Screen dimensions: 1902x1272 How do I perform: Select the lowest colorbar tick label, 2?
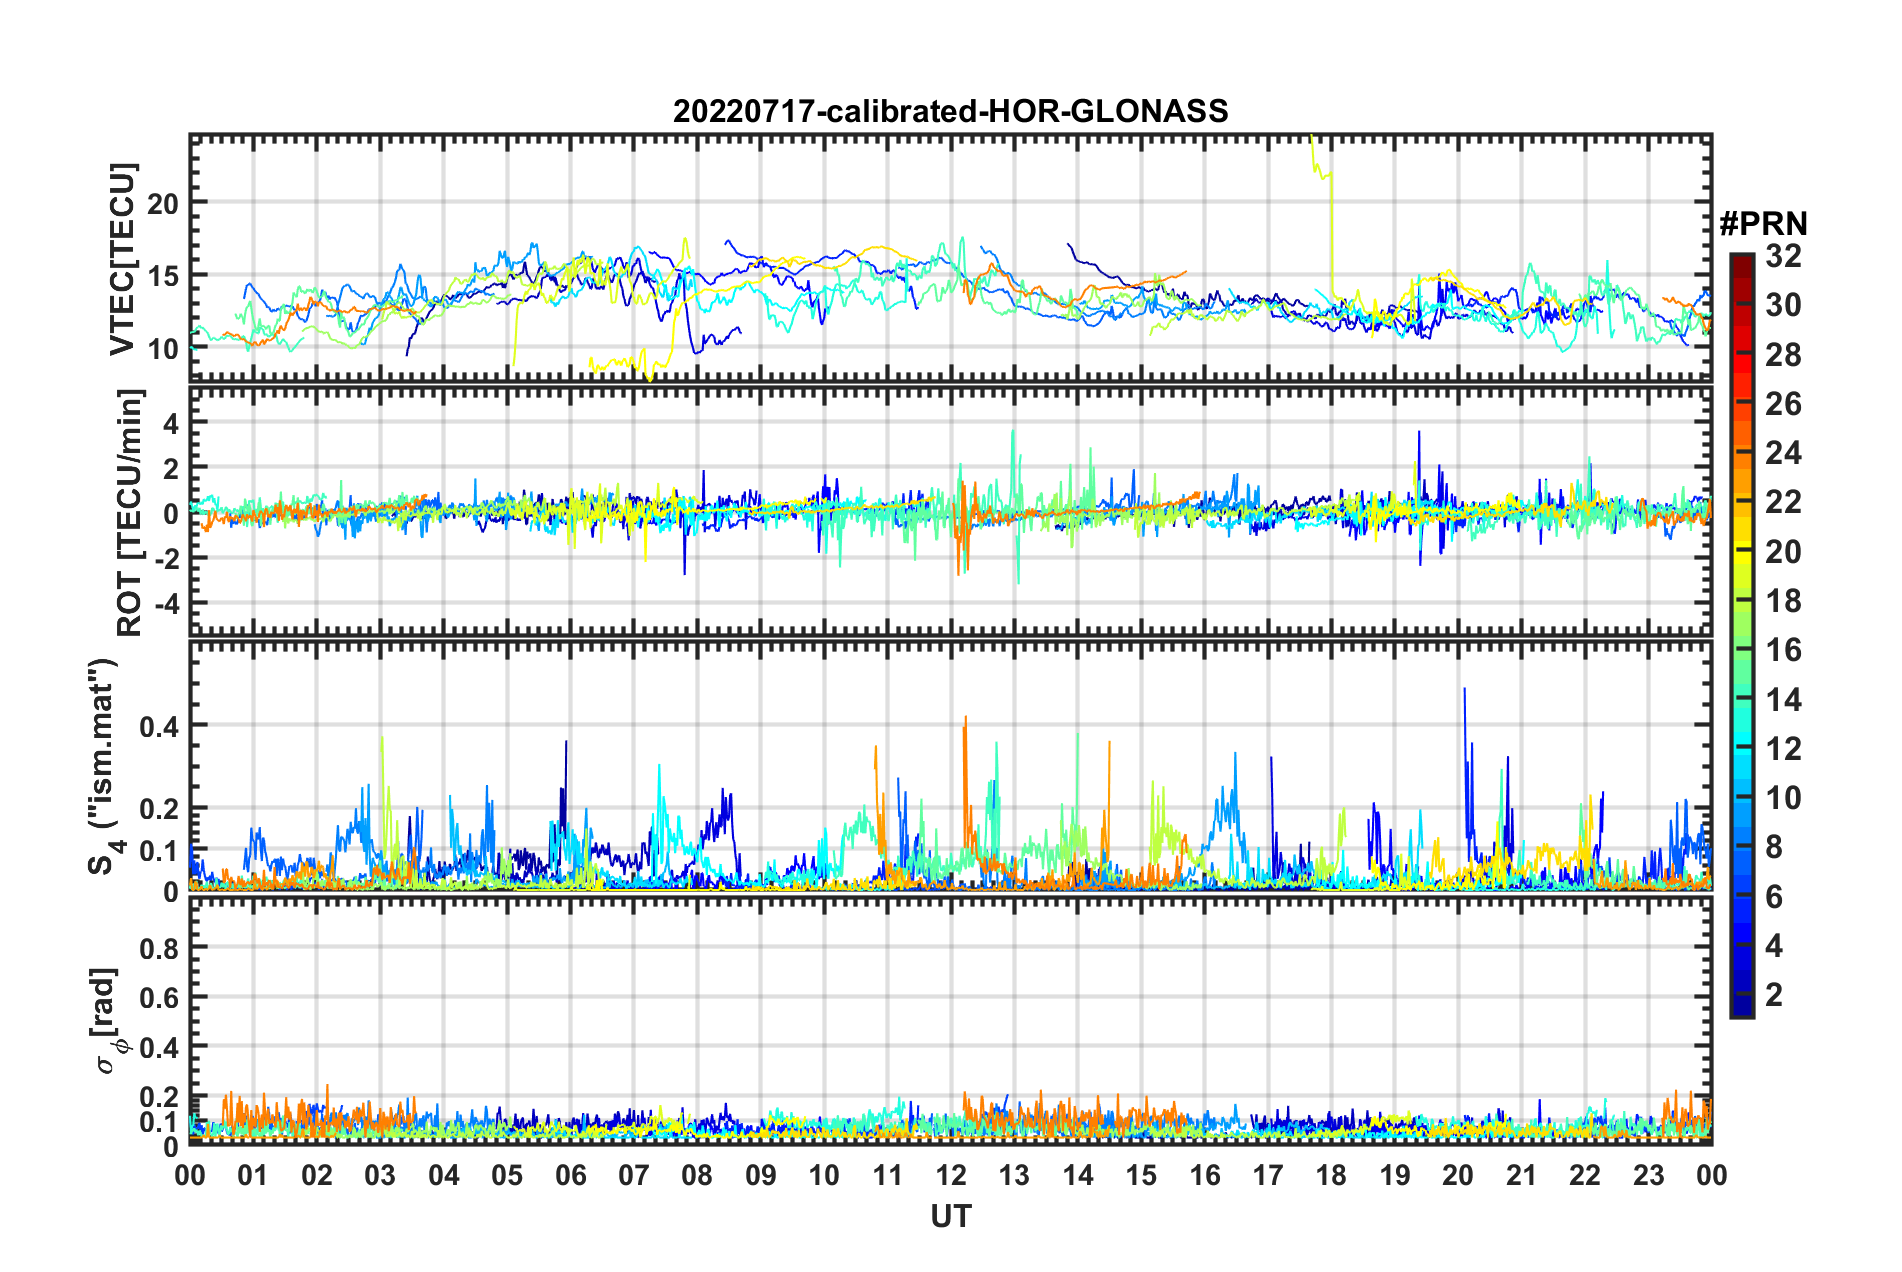(x=1774, y=995)
